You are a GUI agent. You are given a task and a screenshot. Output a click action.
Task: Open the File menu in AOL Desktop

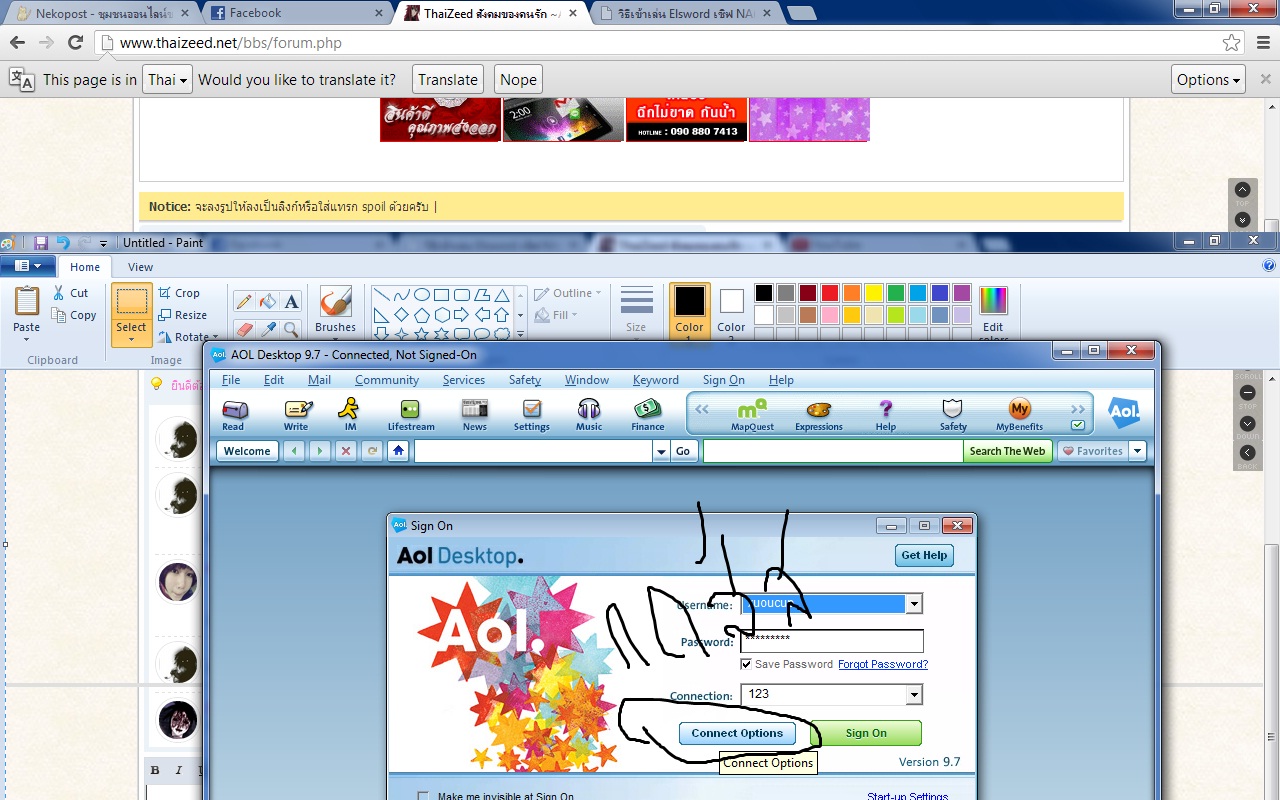coord(231,380)
